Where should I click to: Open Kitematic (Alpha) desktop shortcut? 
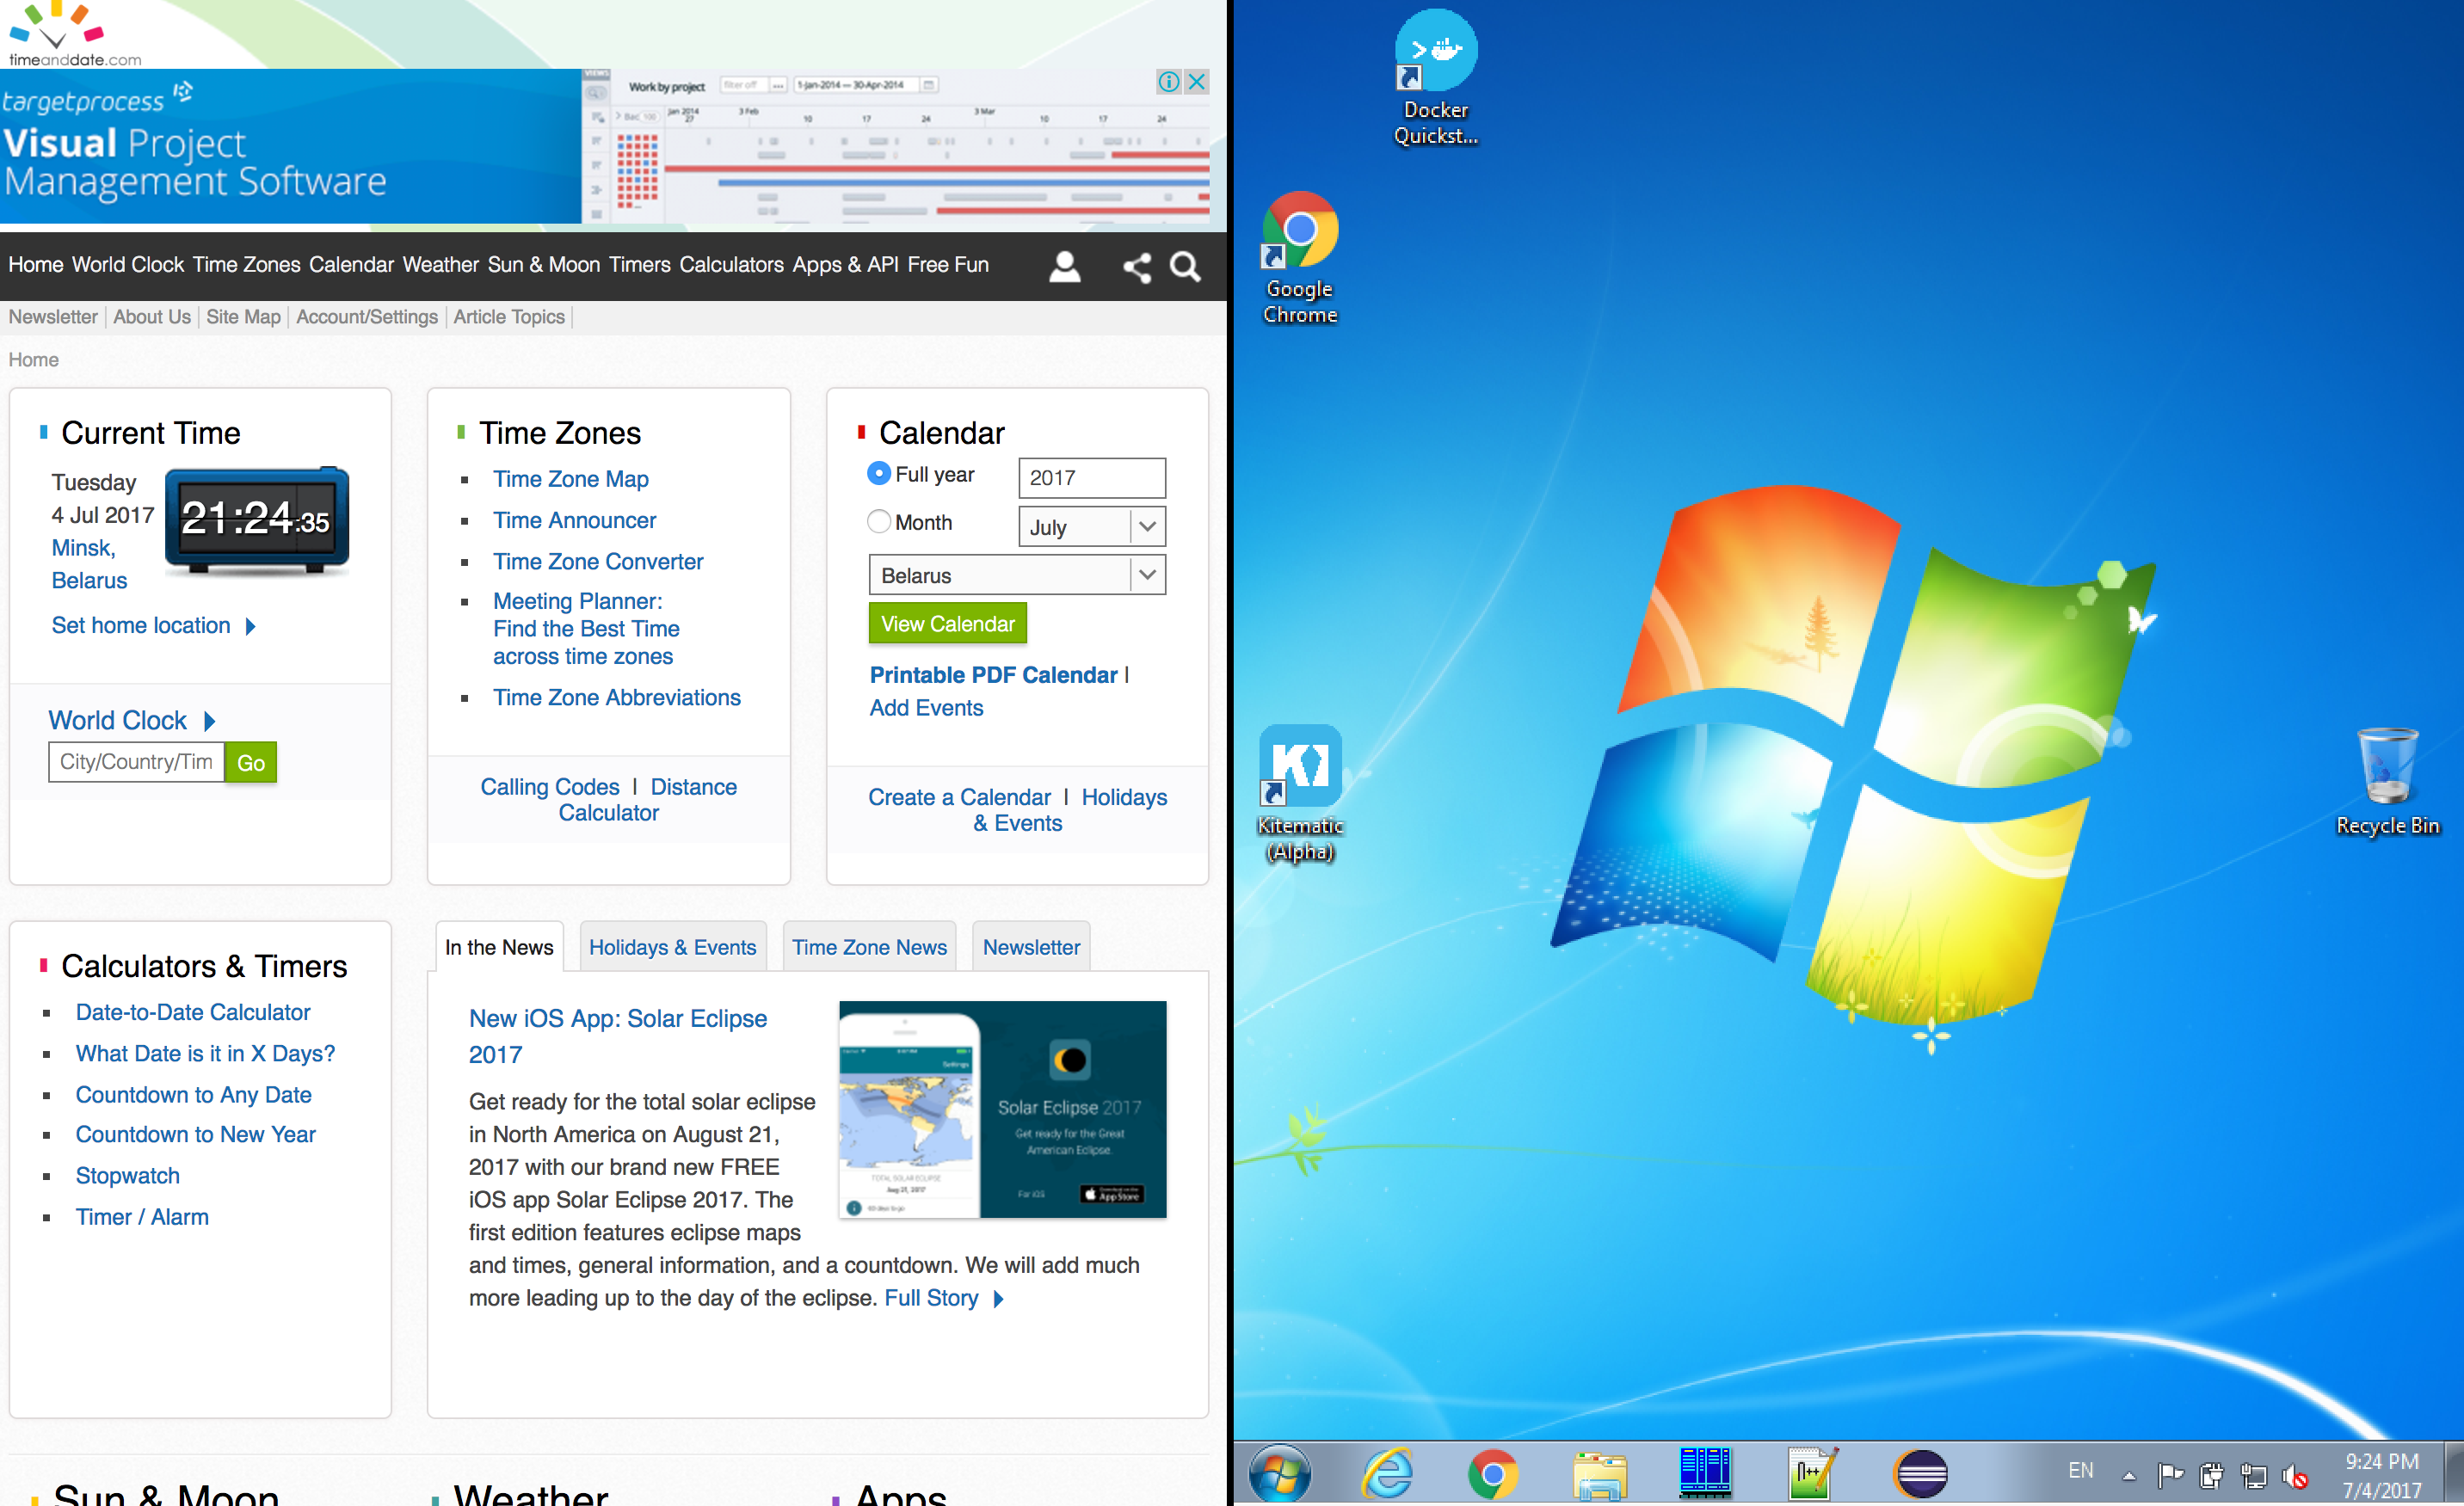(1300, 795)
